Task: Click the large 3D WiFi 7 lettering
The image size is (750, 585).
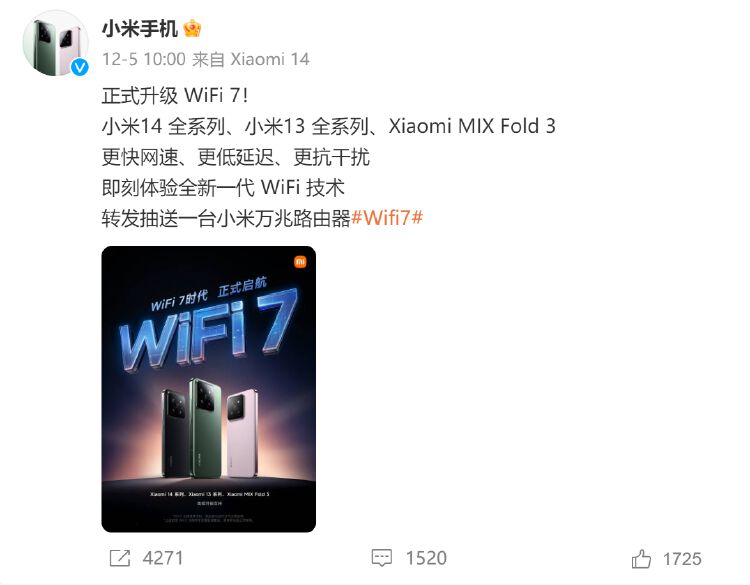Action: tap(209, 330)
